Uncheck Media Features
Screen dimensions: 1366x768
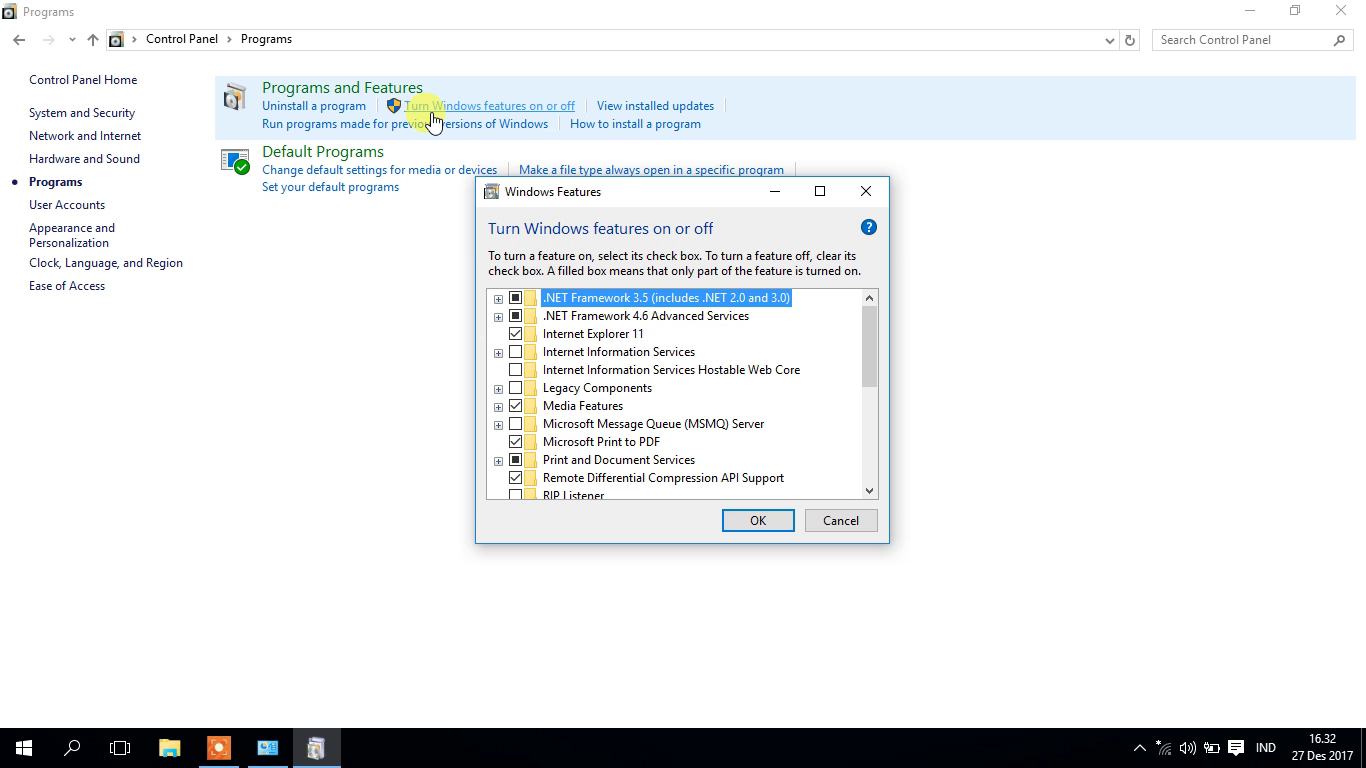click(x=515, y=406)
